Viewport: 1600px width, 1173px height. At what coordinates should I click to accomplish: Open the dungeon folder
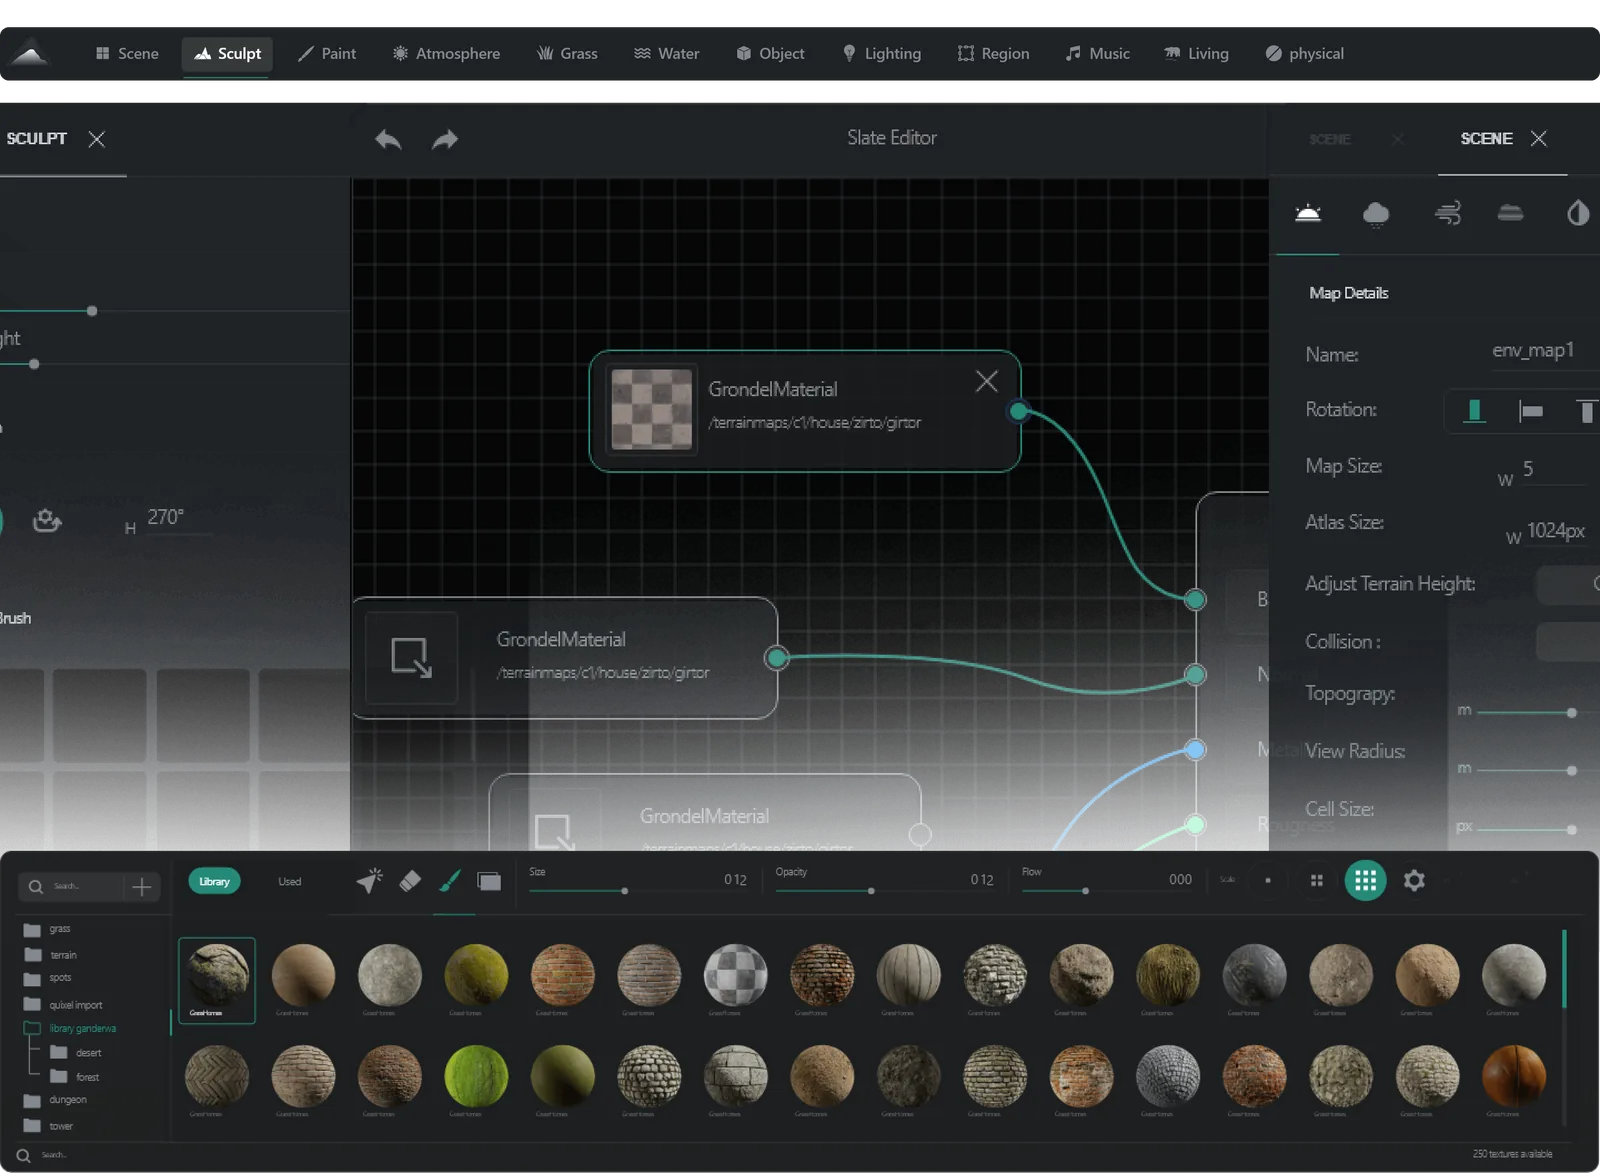[55, 1100]
